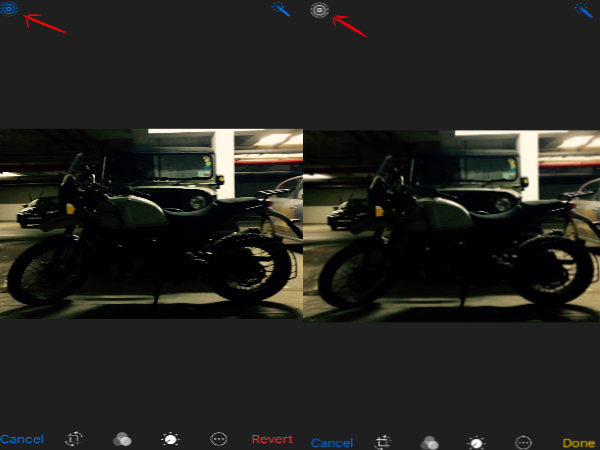Select the light adjustment dial in right screen
Image resolution: width=600 pixels, height=450 pixels.
476,441
